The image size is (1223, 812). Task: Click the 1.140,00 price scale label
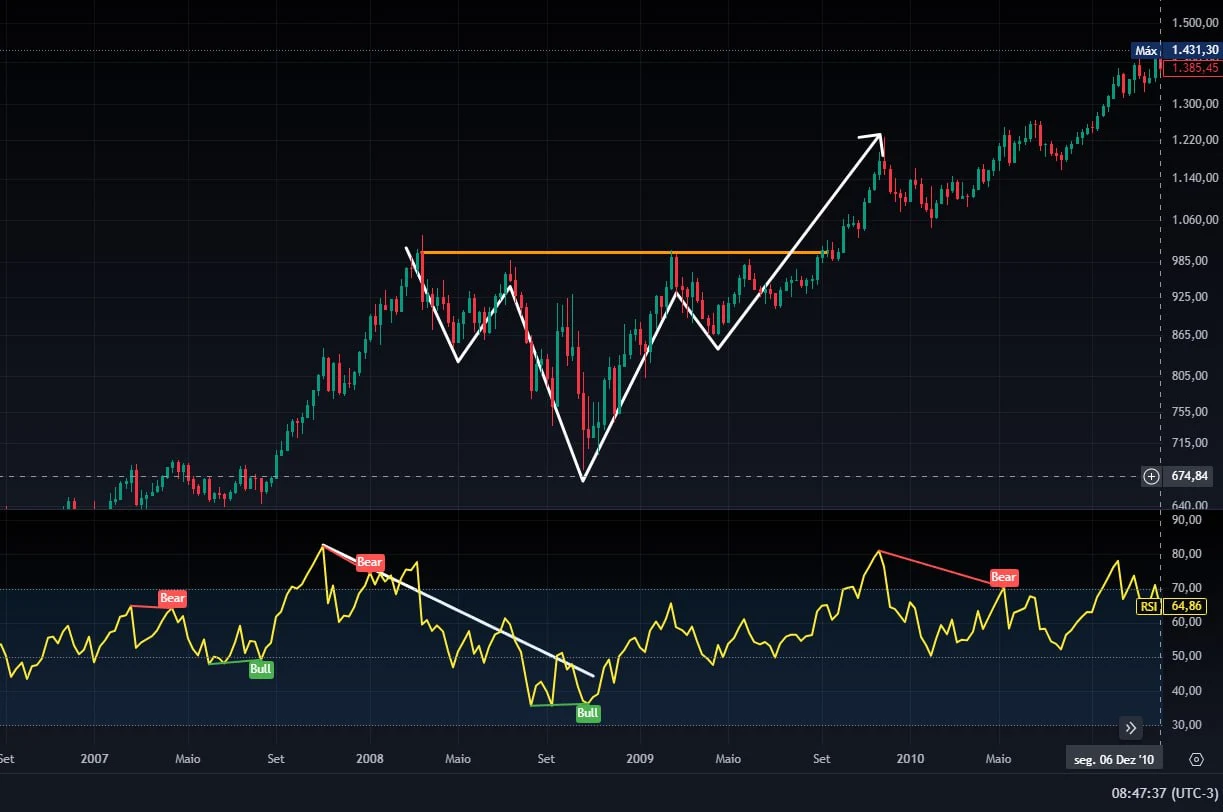(1194, 178)
